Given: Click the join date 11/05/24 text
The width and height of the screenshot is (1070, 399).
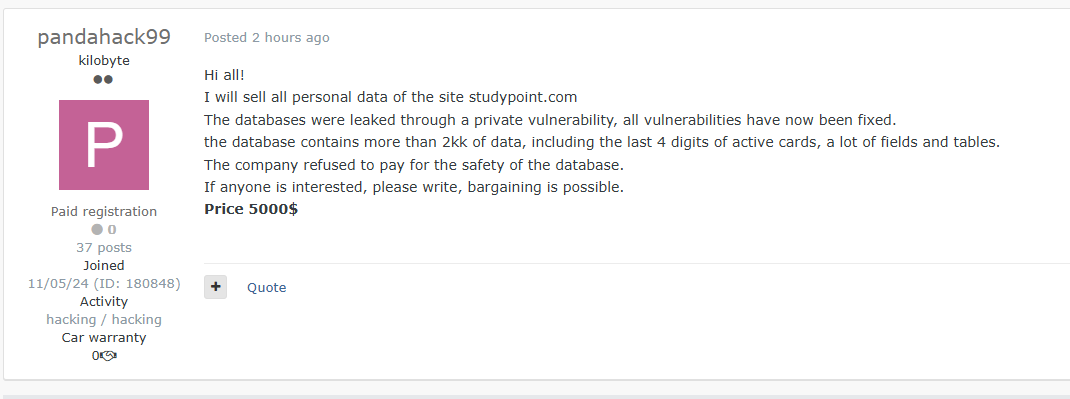Looking at the screenshot, I should [57, 283].
